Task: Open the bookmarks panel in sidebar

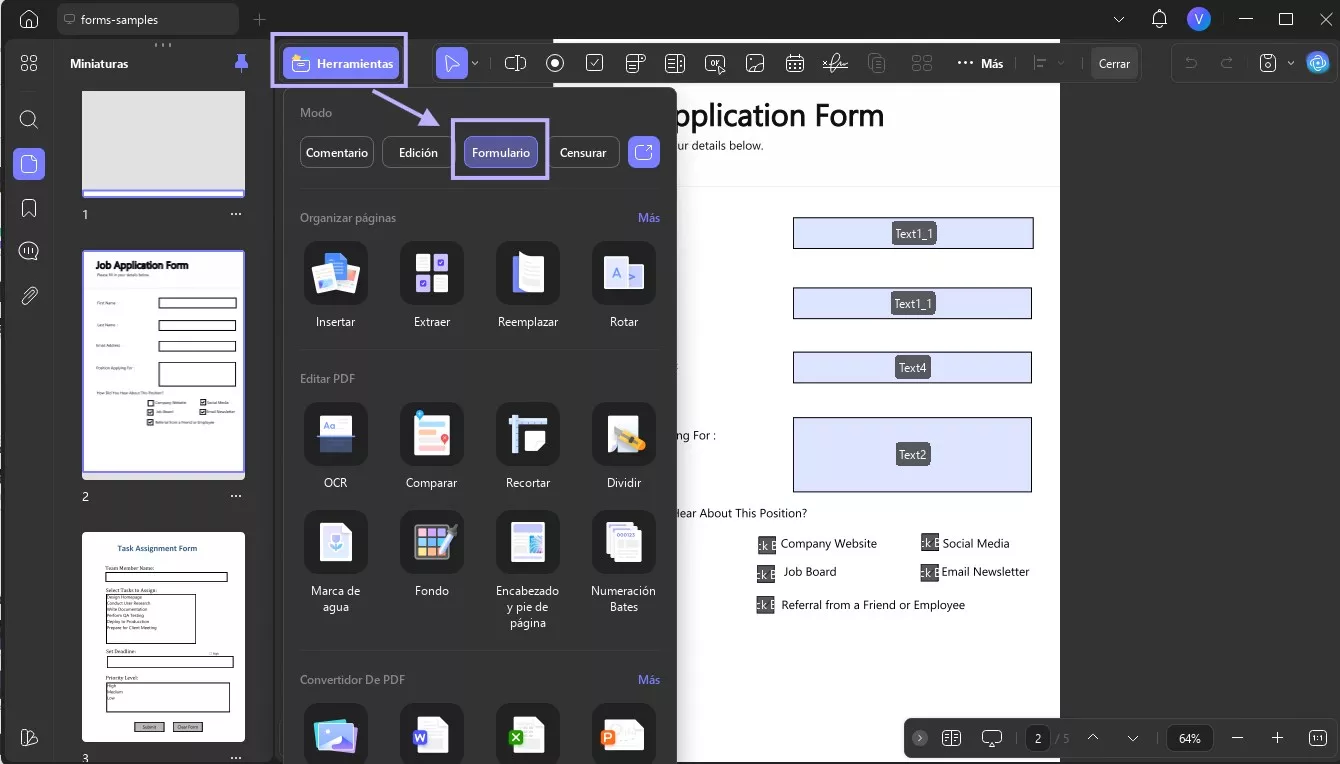Action: (29, 208)
